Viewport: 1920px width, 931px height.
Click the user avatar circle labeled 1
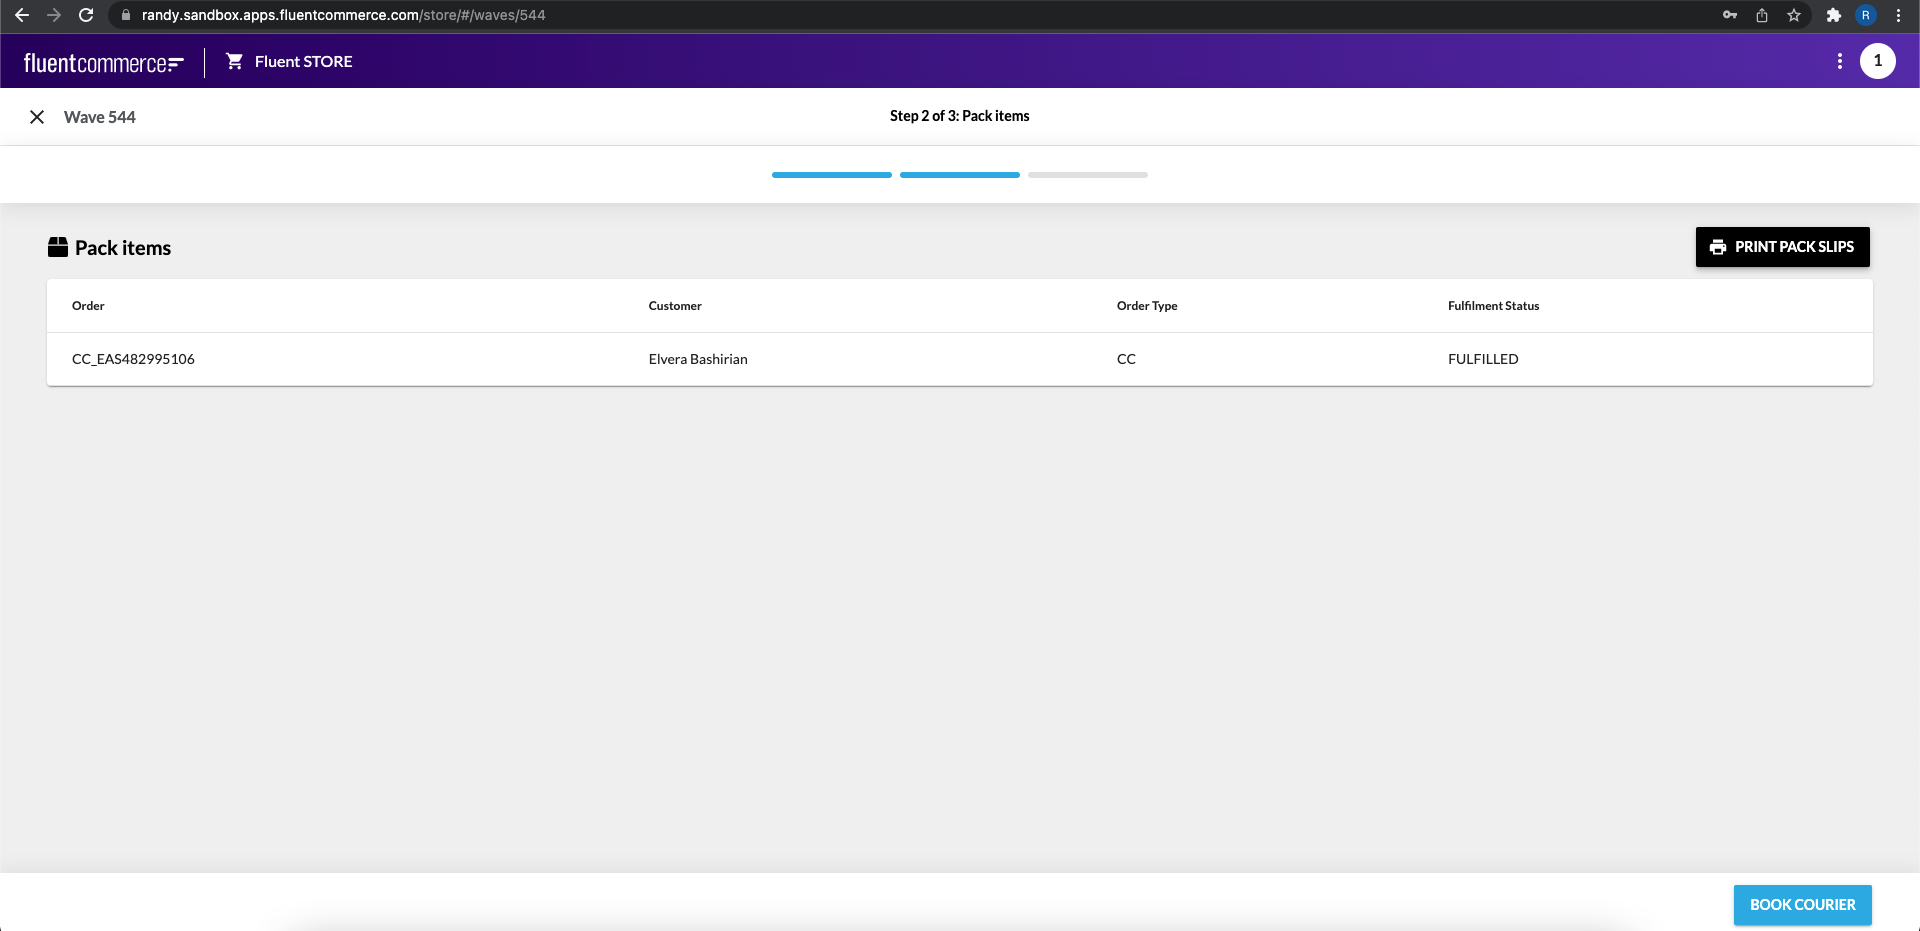(x=1877, y=61)
